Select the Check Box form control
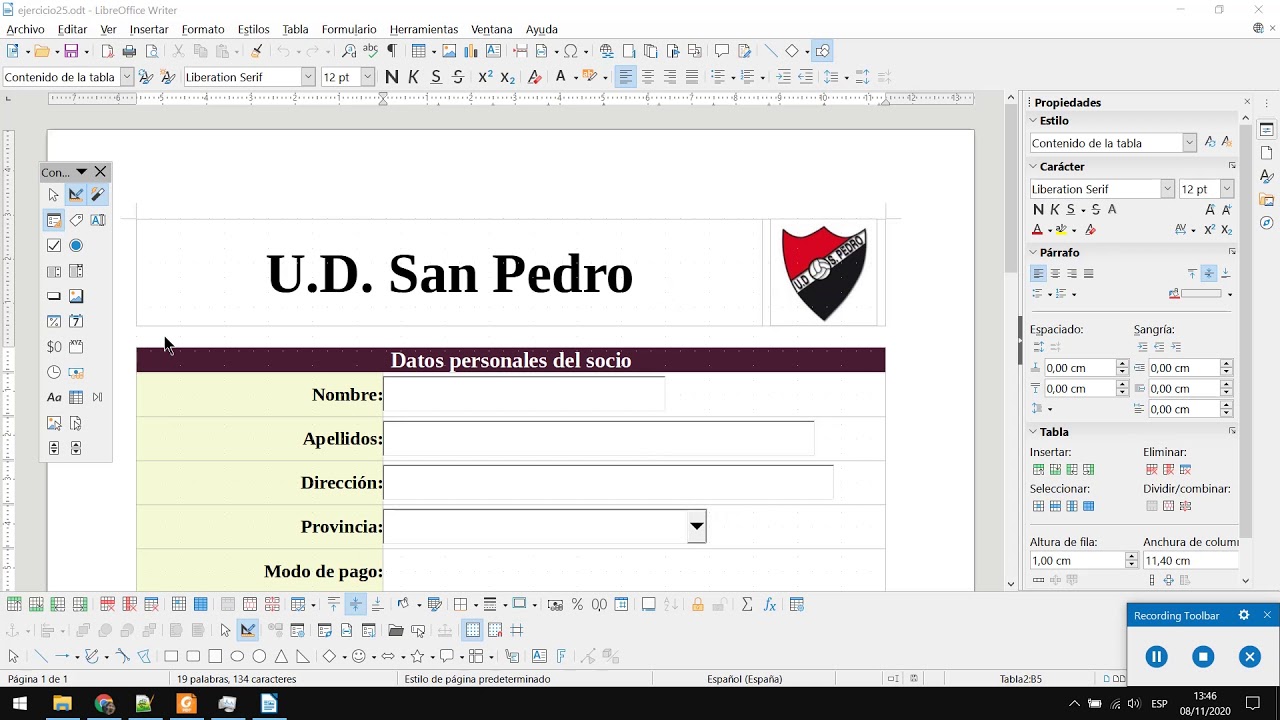The height and width of the screenshot is (720, 1280). tap(54, 245)
